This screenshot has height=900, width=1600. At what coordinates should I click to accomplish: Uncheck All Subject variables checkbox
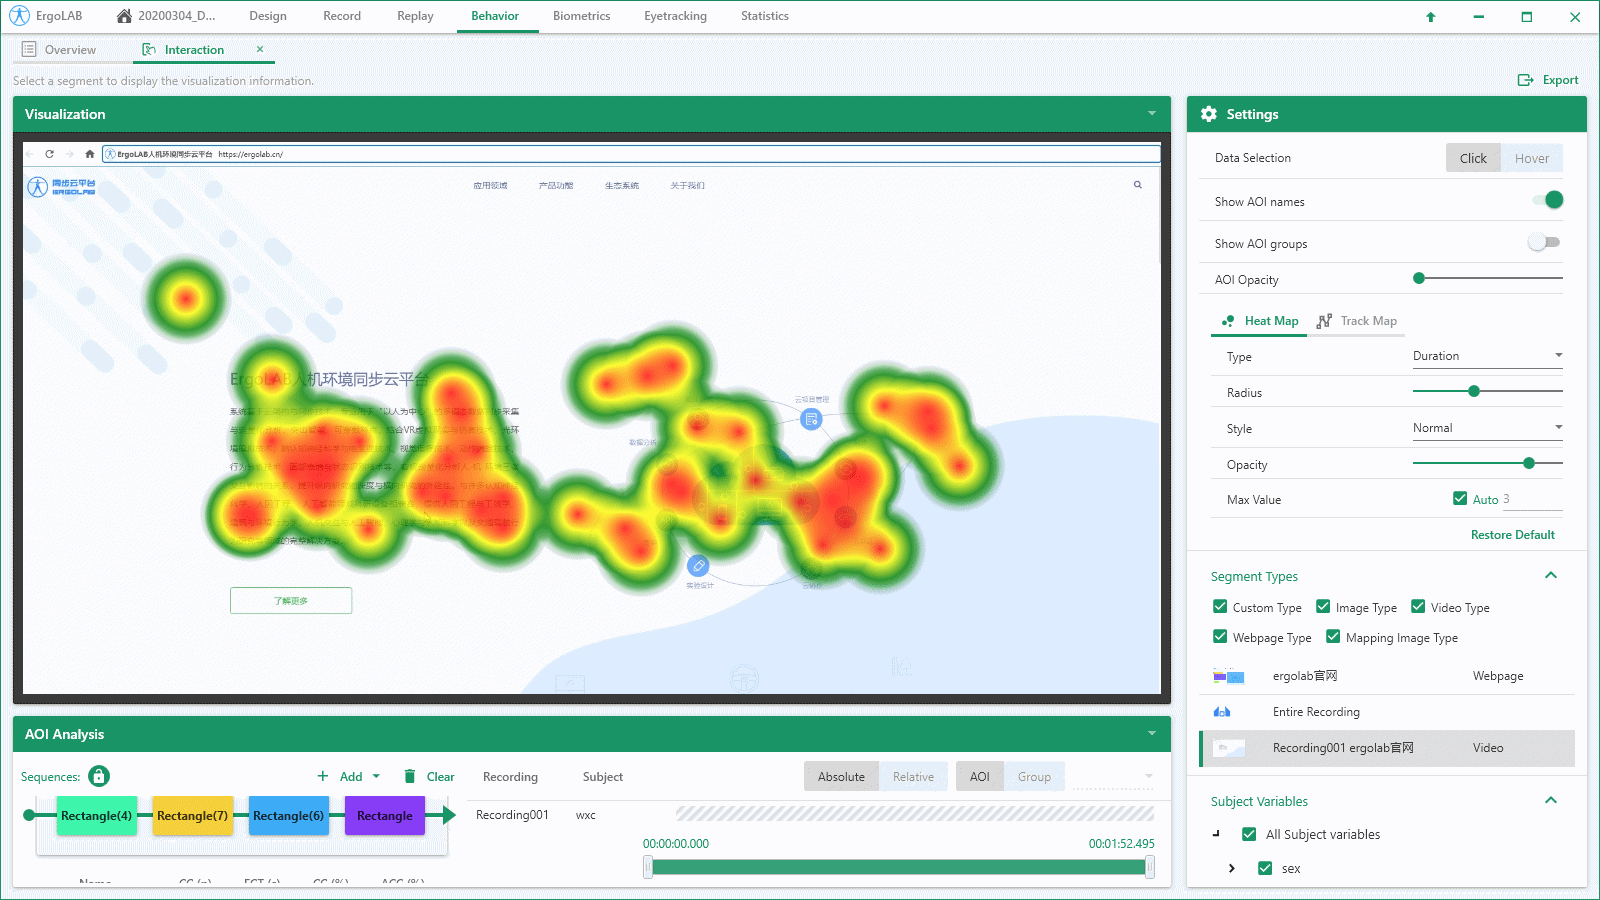1249,834
